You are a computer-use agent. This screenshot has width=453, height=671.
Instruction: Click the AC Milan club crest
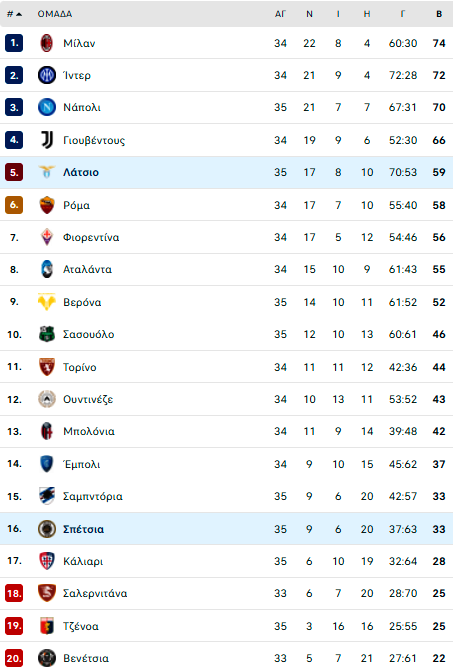tap(47, 43)
